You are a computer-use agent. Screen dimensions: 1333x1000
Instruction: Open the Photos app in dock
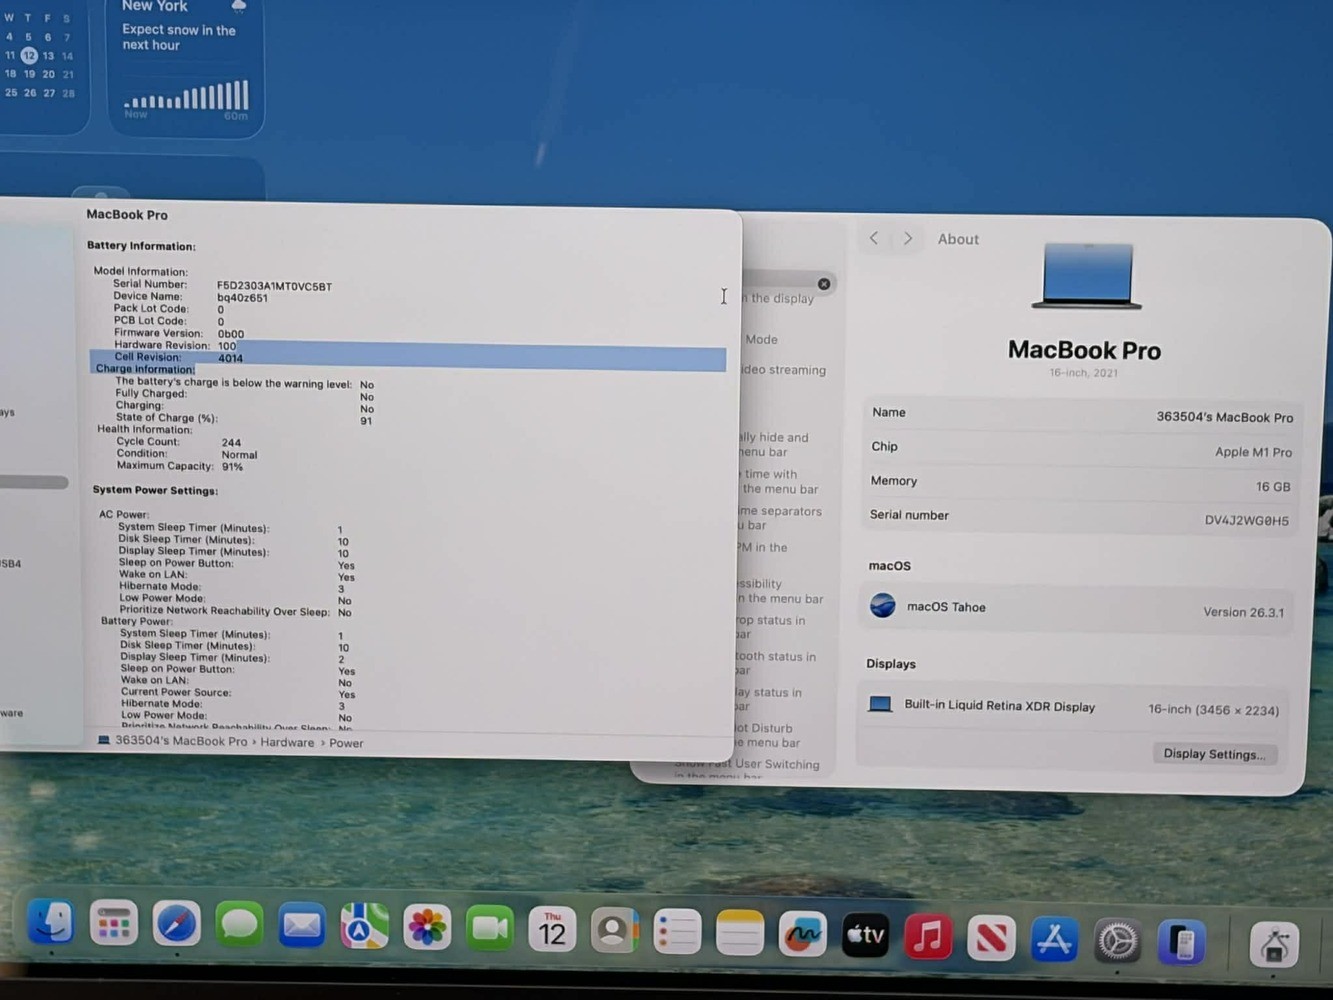point(427,928)
